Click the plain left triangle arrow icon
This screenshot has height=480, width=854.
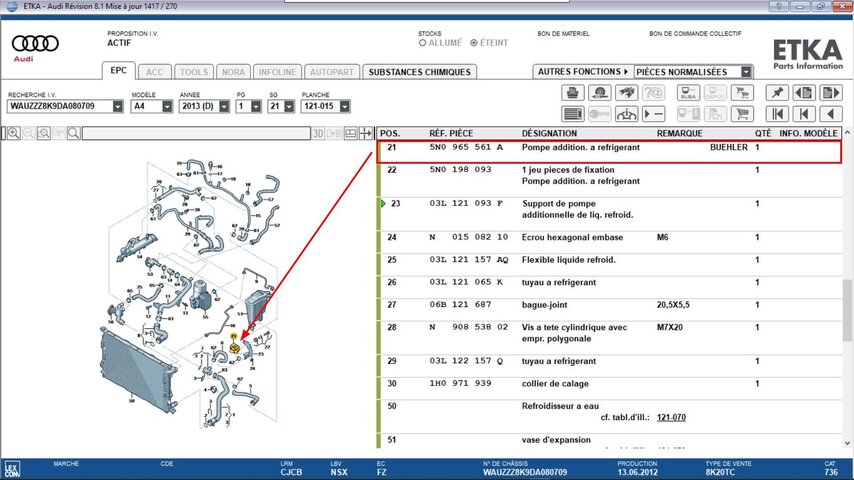(x=831, y=114)
